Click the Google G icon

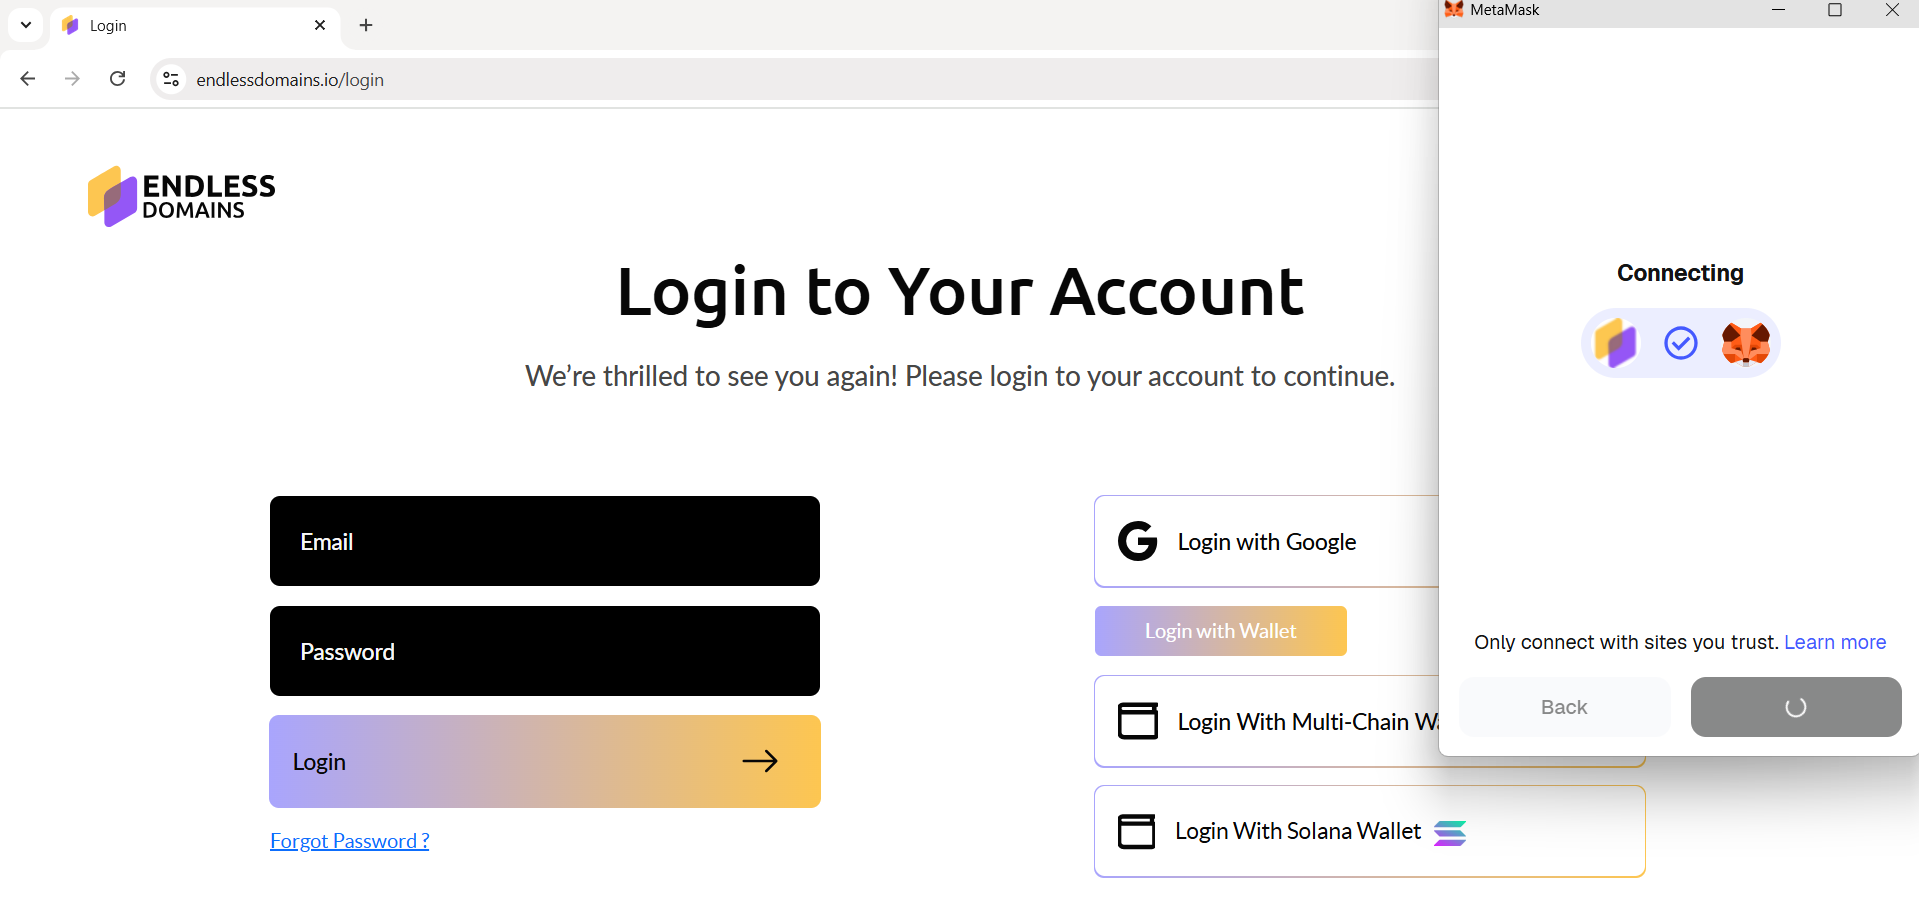[x=1137, y=541]
